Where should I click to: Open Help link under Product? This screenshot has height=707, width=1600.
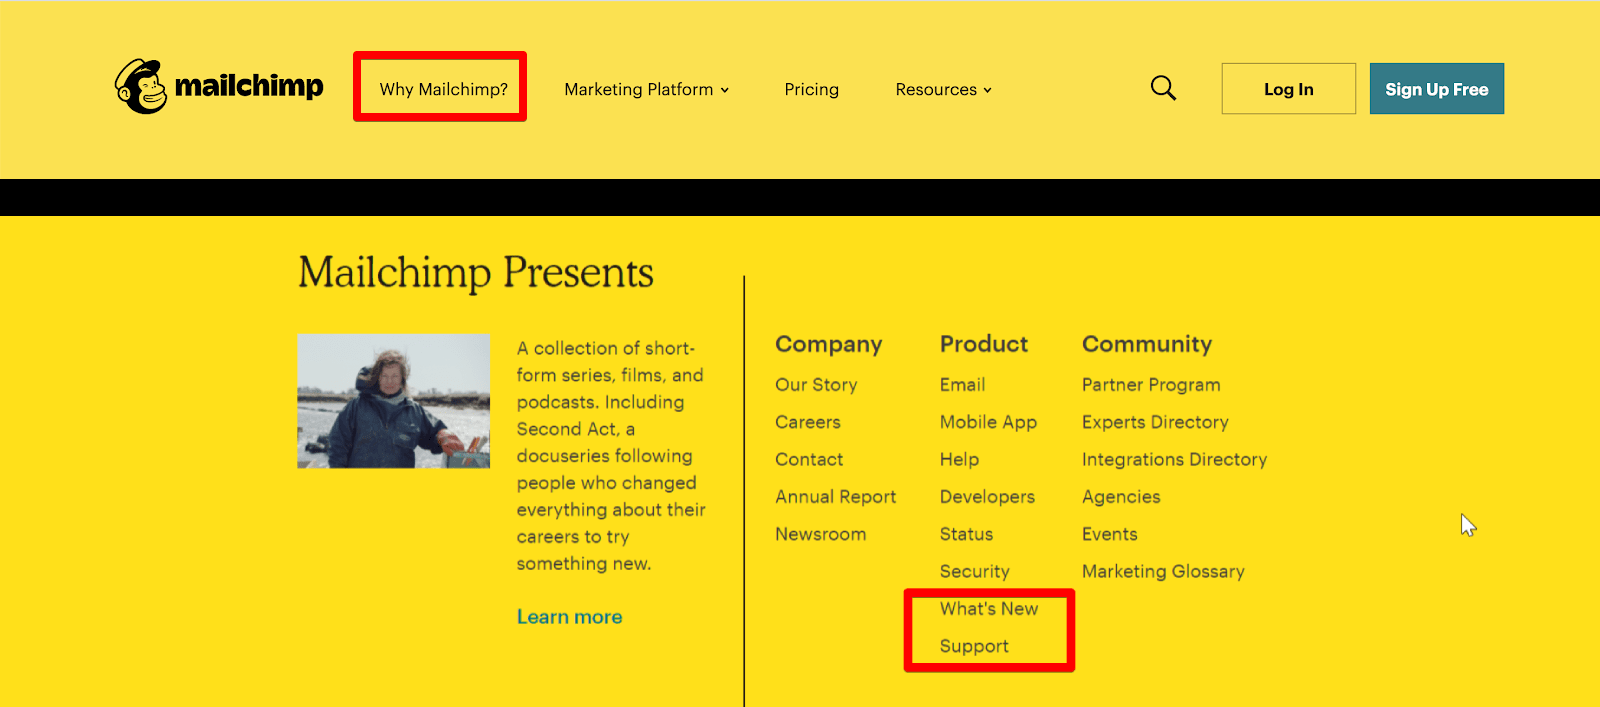click(959, 459)
